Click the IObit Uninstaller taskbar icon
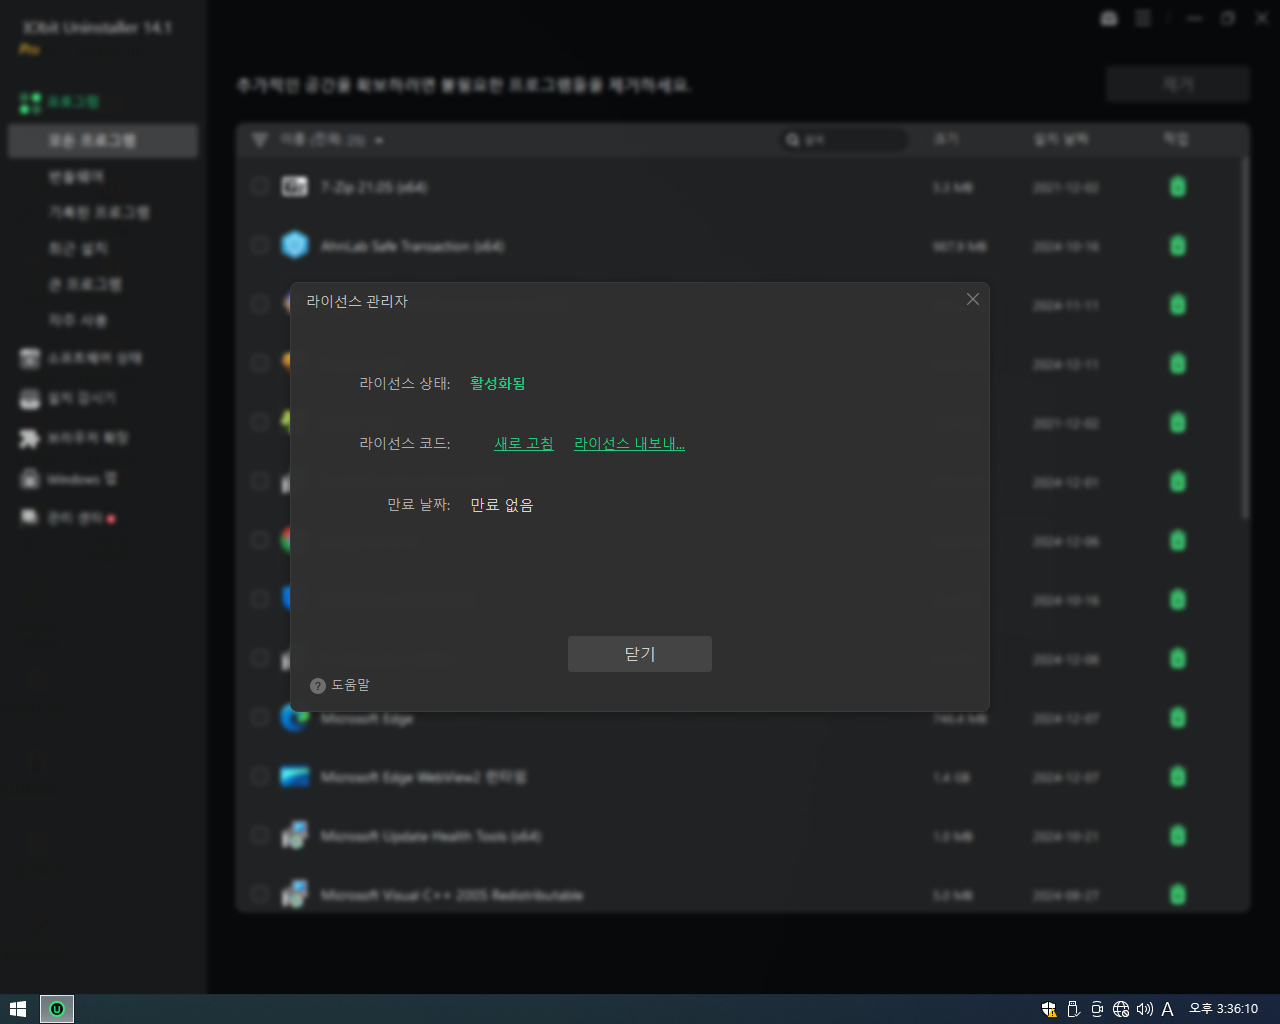Screen dimensions: 1280x1024 57,1009
